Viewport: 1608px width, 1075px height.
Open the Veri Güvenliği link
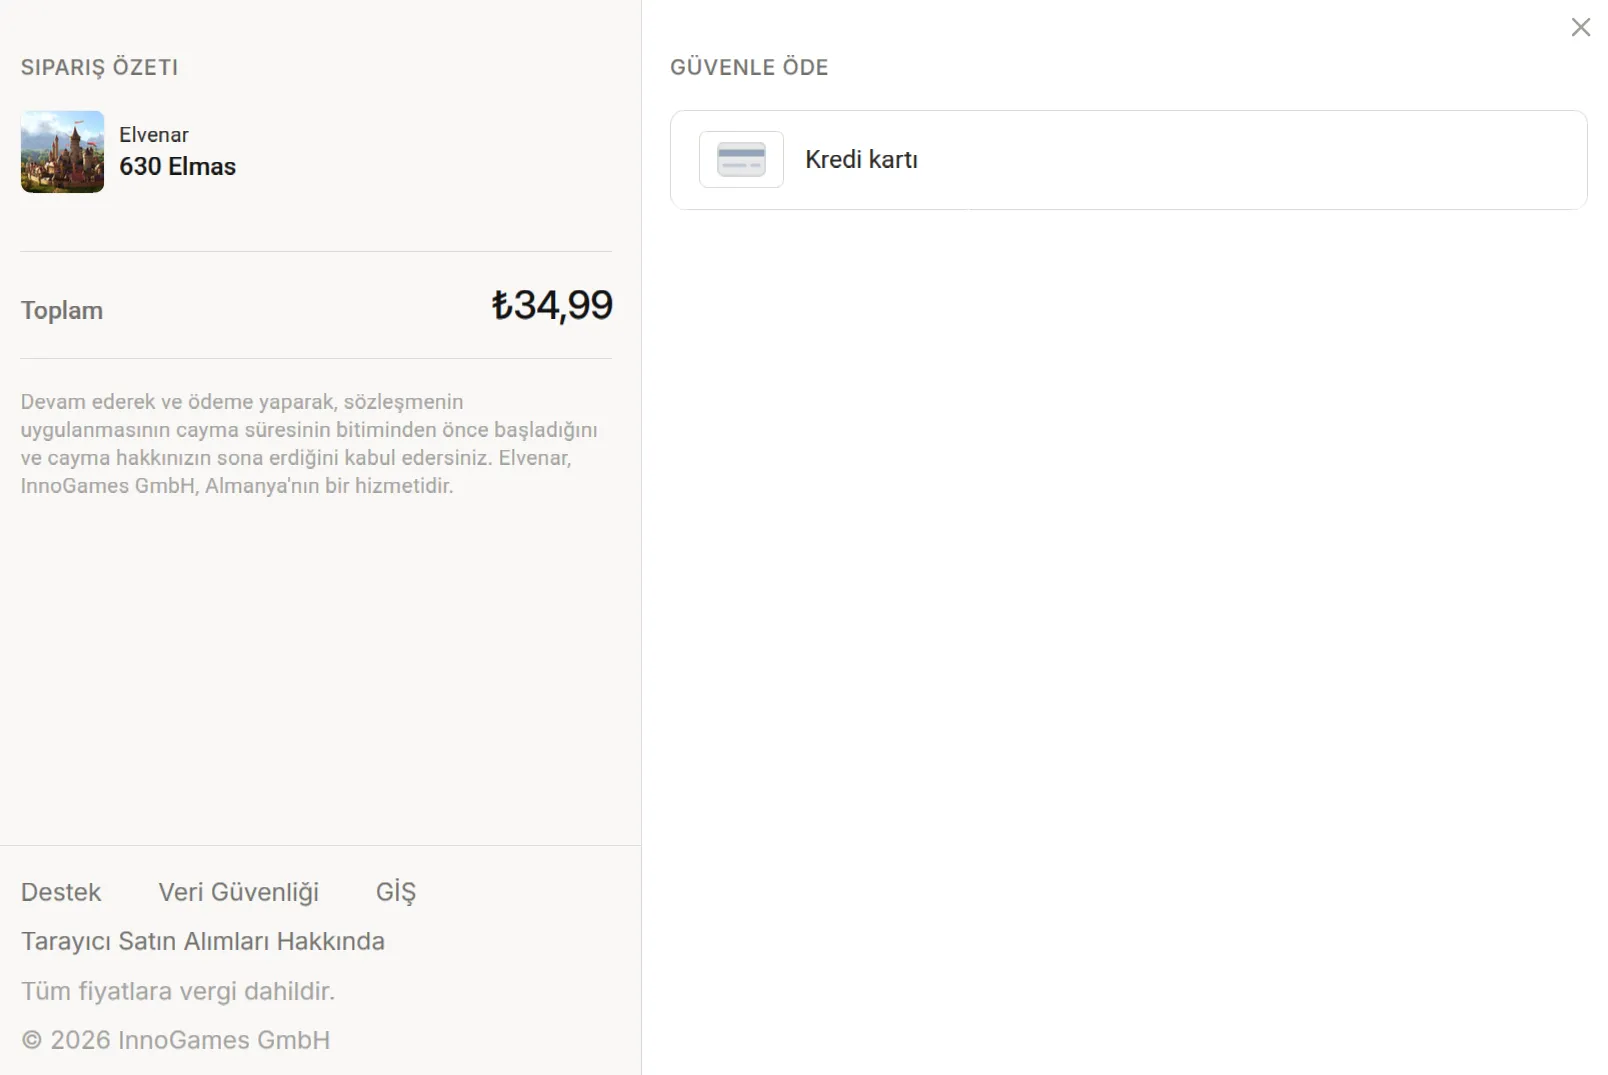click(x=238, y=892)
